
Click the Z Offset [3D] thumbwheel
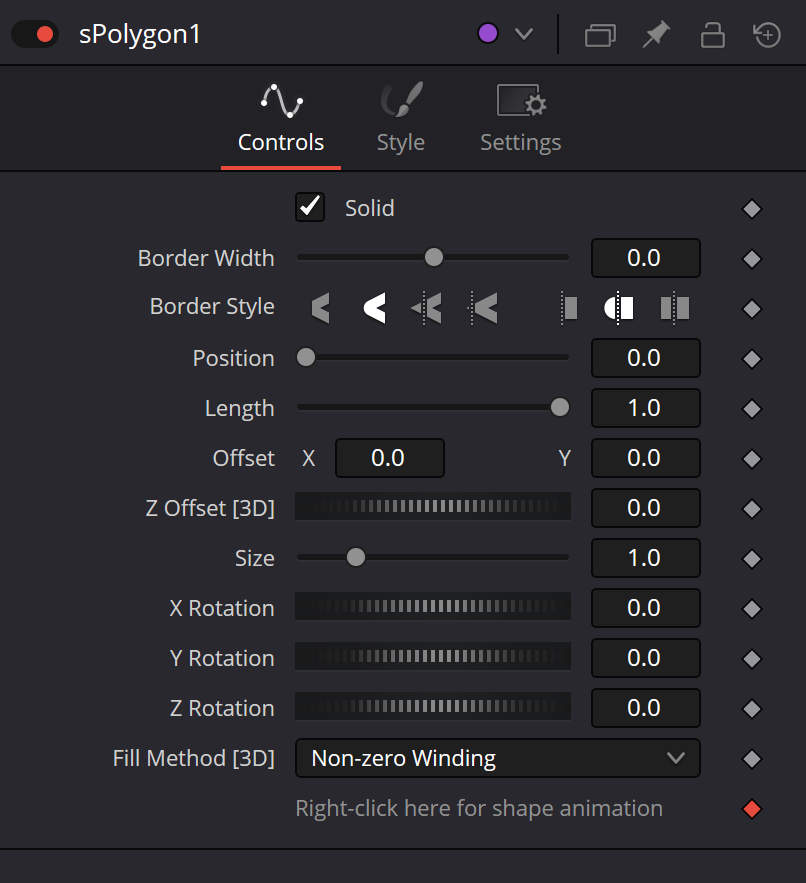coord(433,506)
